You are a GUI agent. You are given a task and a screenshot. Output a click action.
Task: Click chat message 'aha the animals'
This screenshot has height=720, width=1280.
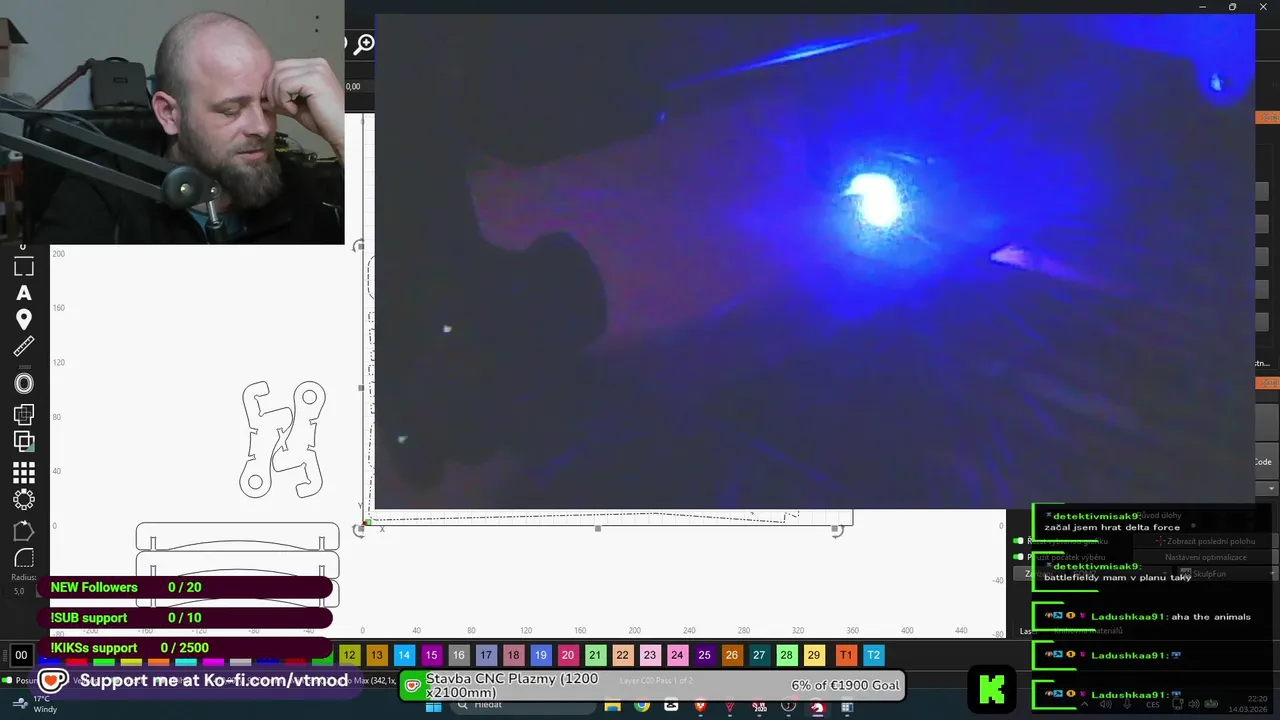[x=1211, y=617]
